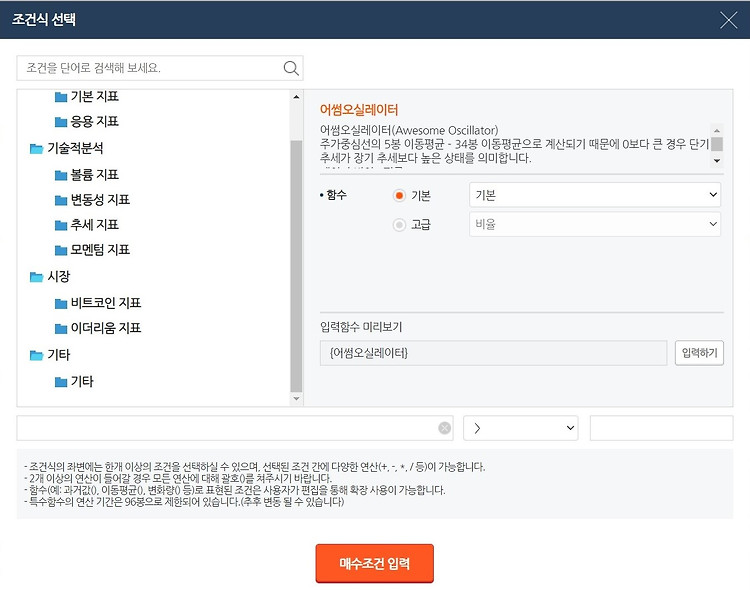Select the 이더리움 지표 tree label

pos(106,328)
